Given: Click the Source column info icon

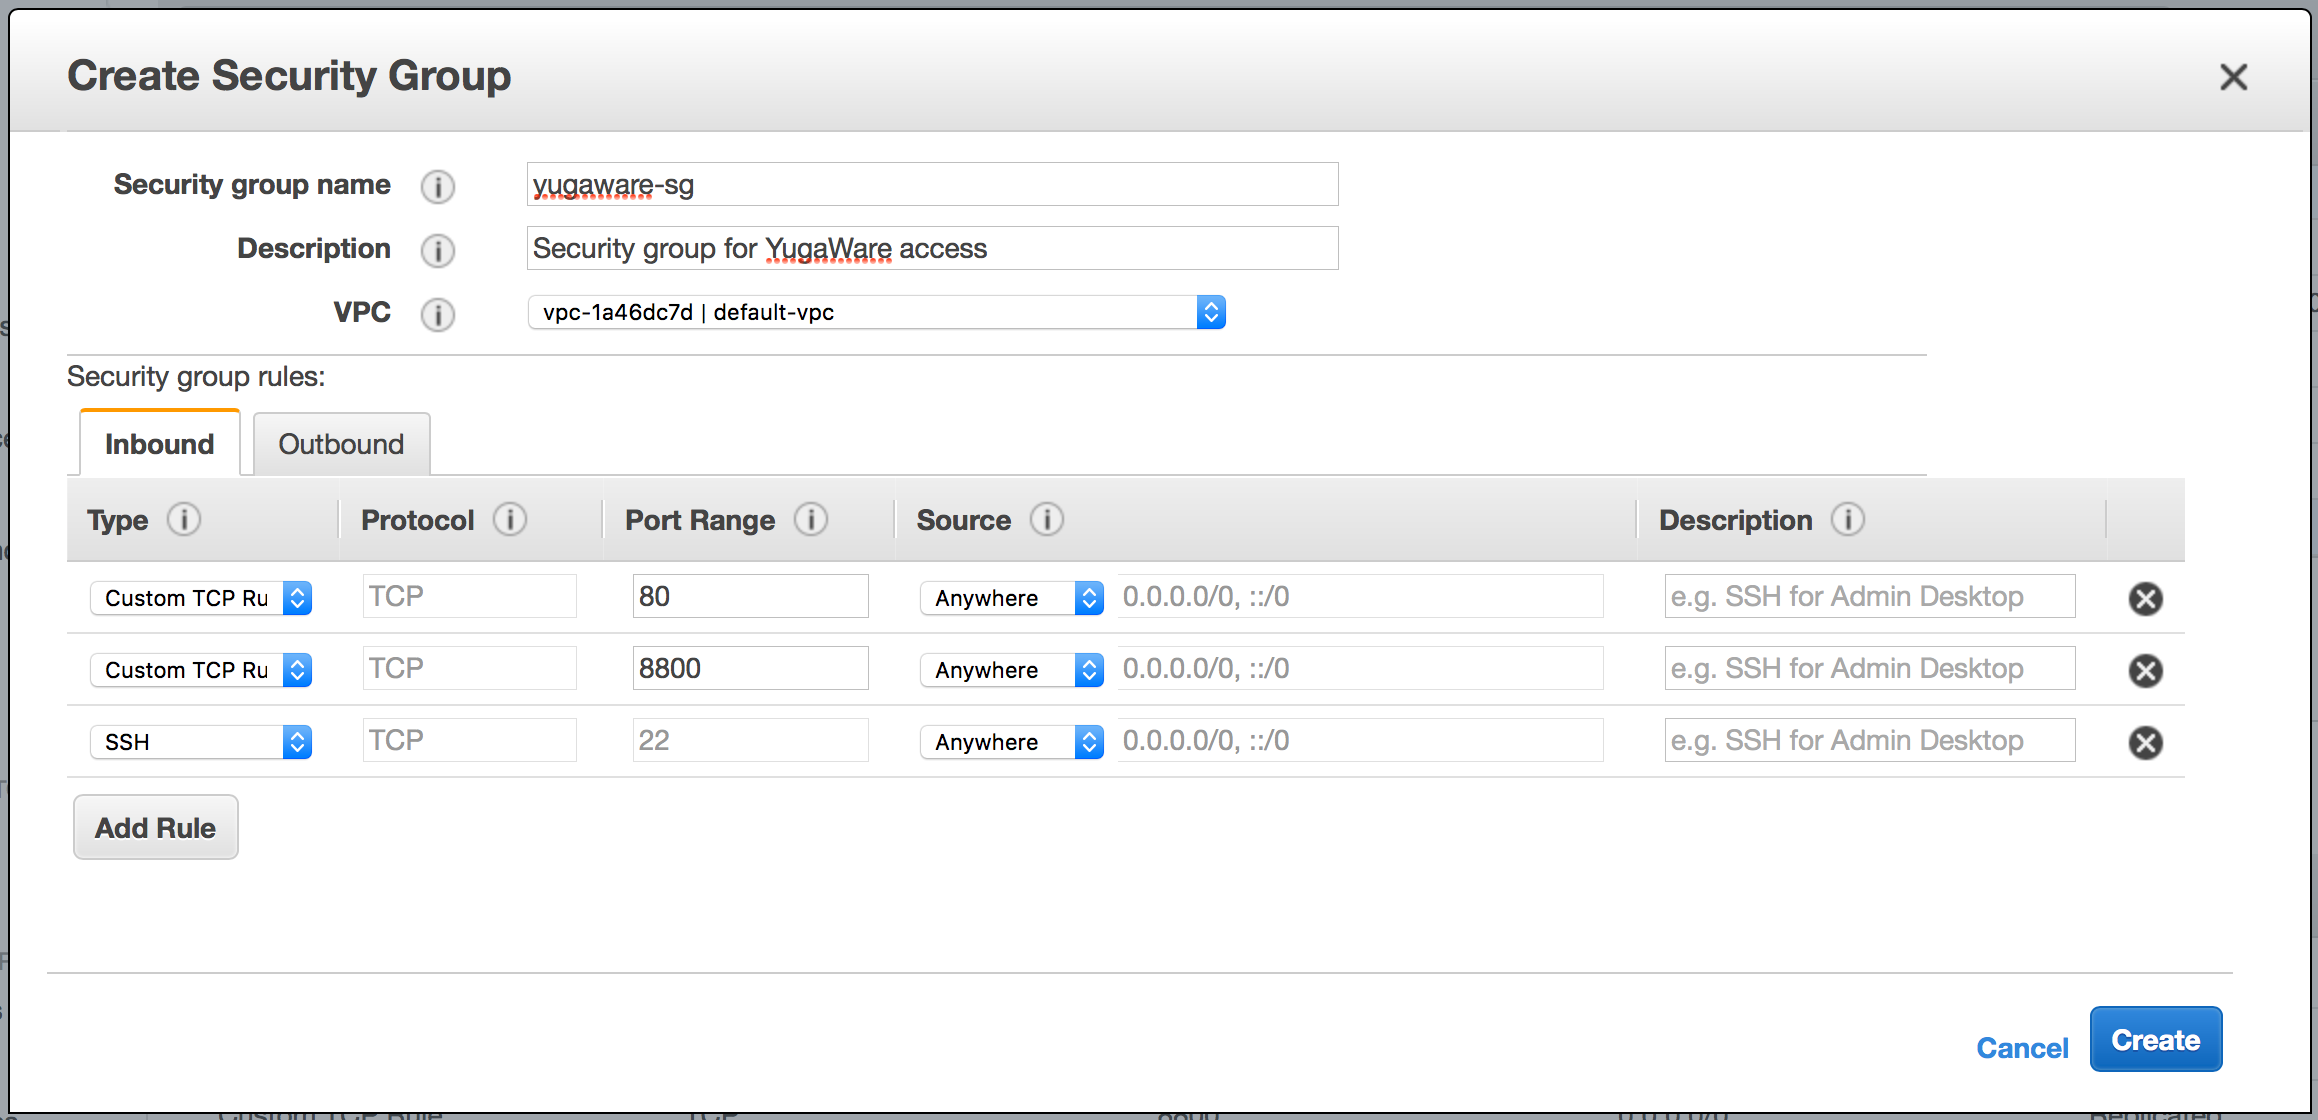Looking at the screenshot, I should pos(1046,520).
